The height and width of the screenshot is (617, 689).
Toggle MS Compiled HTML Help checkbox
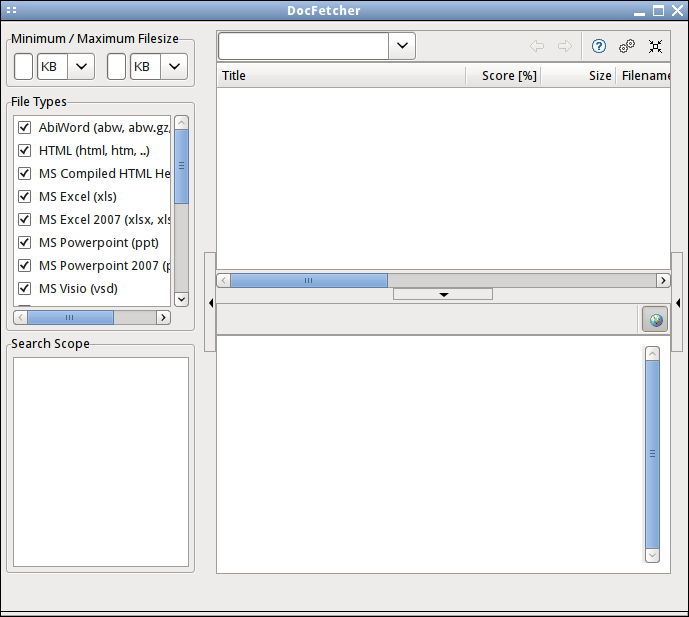(24, 173)
